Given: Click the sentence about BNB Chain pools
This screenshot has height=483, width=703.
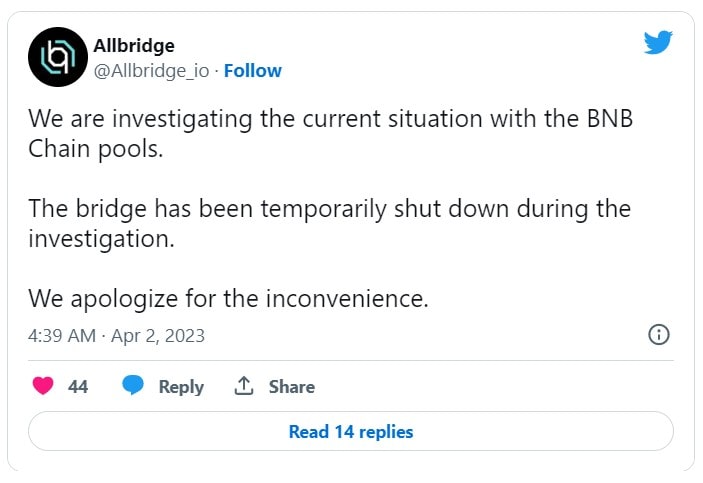Looking at the screenshot, I should coord(331,134).
